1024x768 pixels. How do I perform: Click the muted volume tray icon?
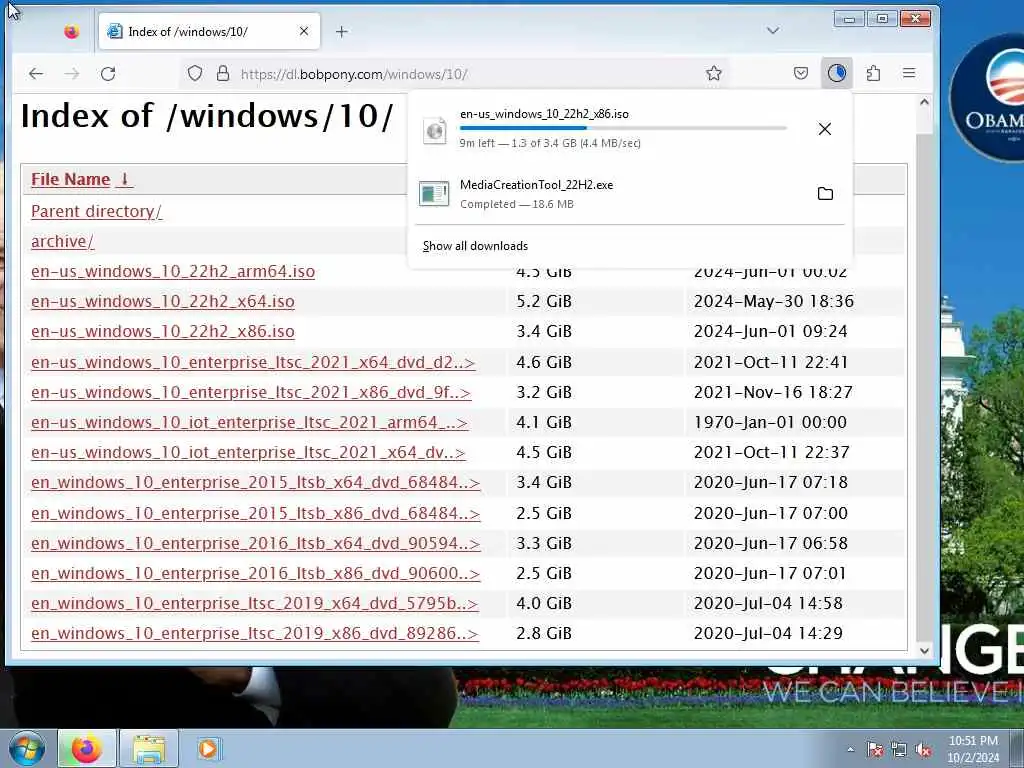pos(923,750)
